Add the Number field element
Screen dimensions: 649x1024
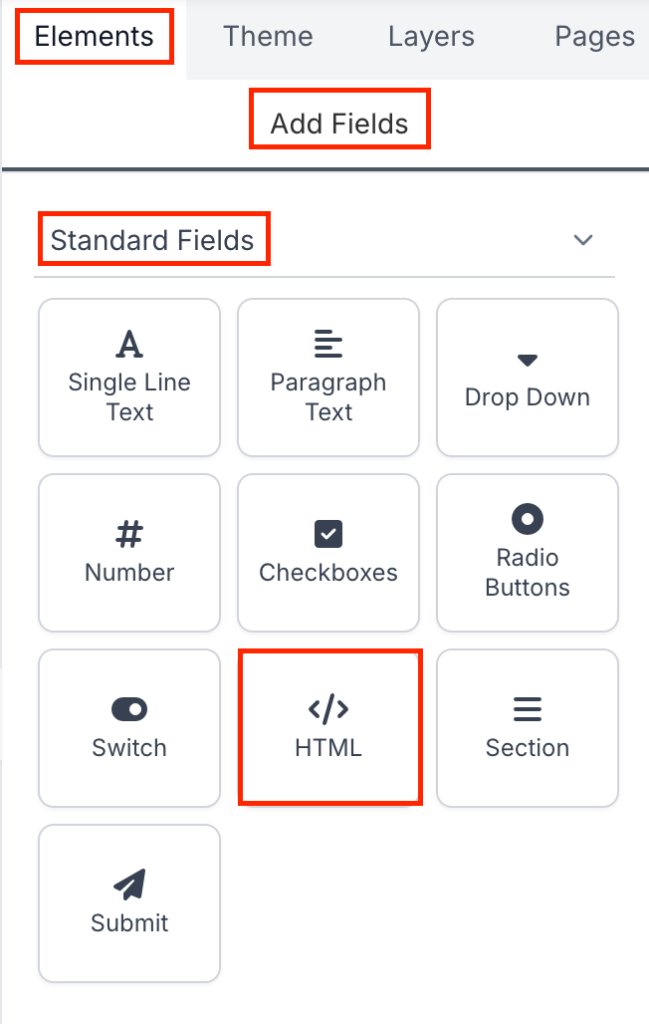[x=129, y=553]
